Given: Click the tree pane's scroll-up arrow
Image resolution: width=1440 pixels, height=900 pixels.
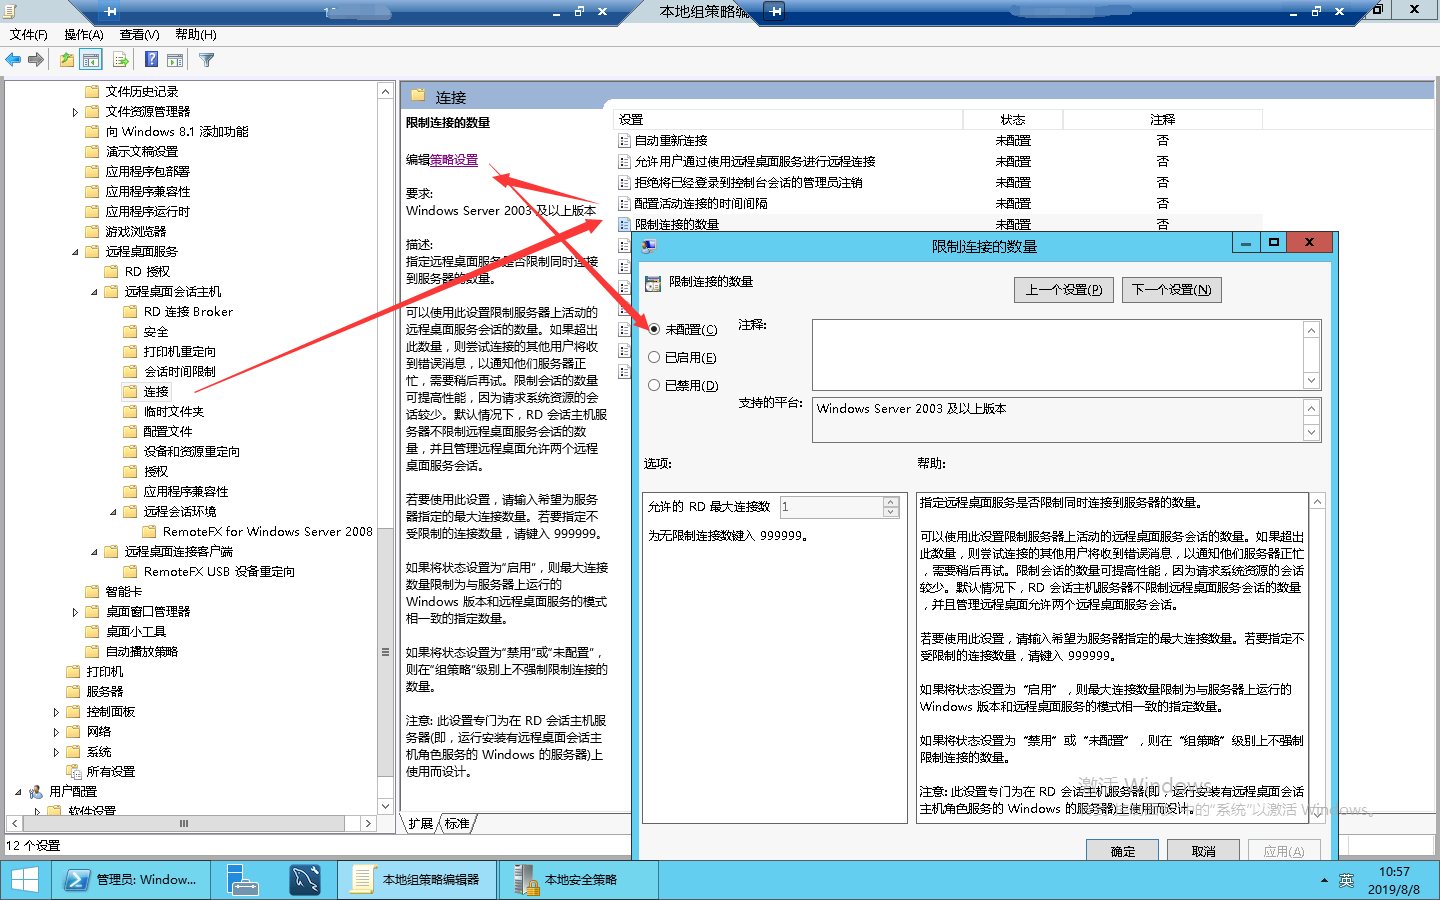Looking at the screenshot, I should 385,91.
